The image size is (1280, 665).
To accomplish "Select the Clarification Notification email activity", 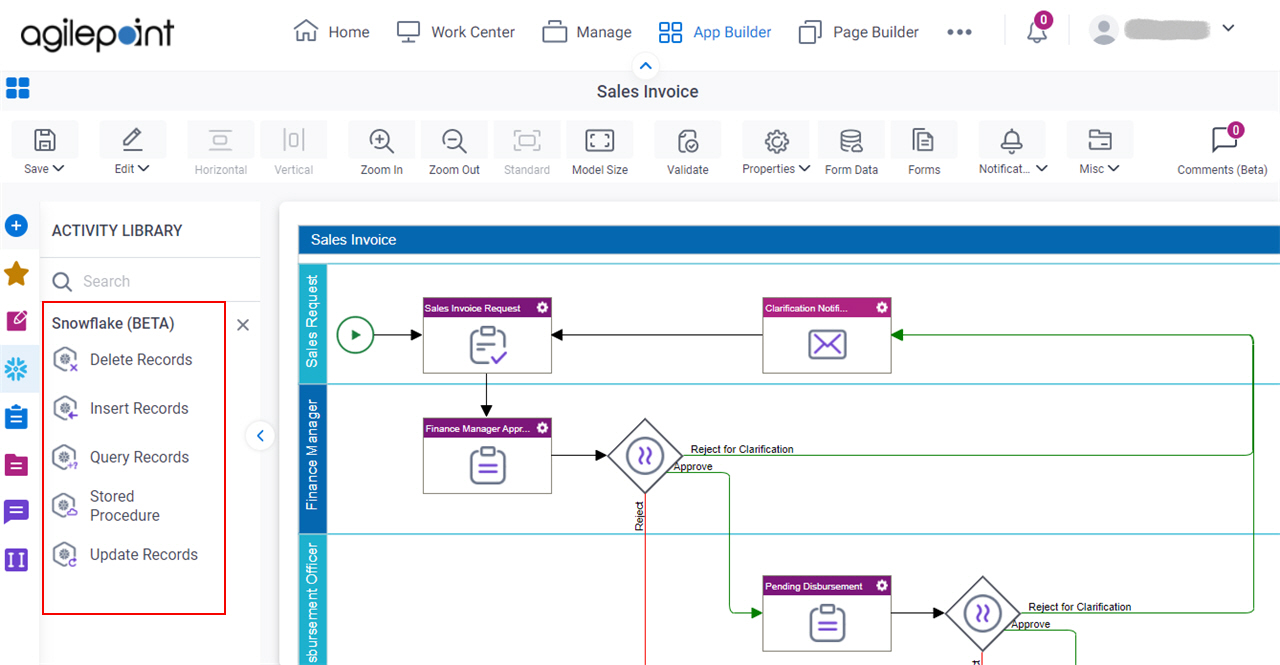I will (x=827, y=335).
